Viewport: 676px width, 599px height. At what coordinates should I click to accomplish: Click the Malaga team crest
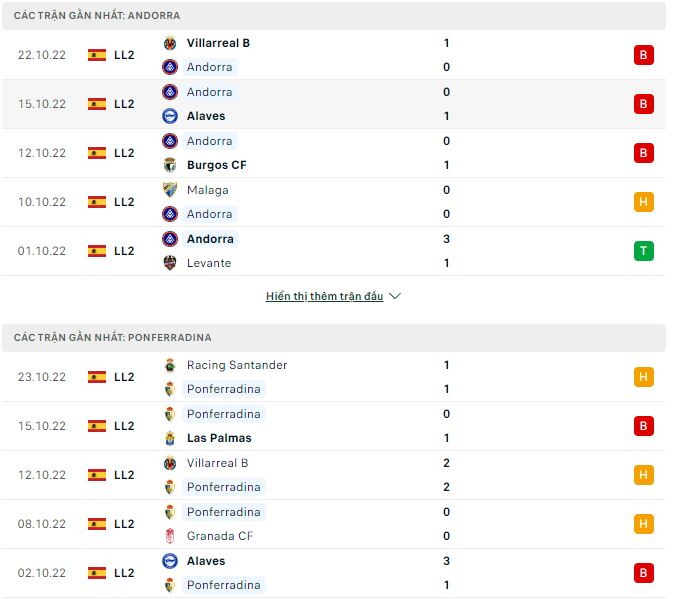tap(170, 190)
